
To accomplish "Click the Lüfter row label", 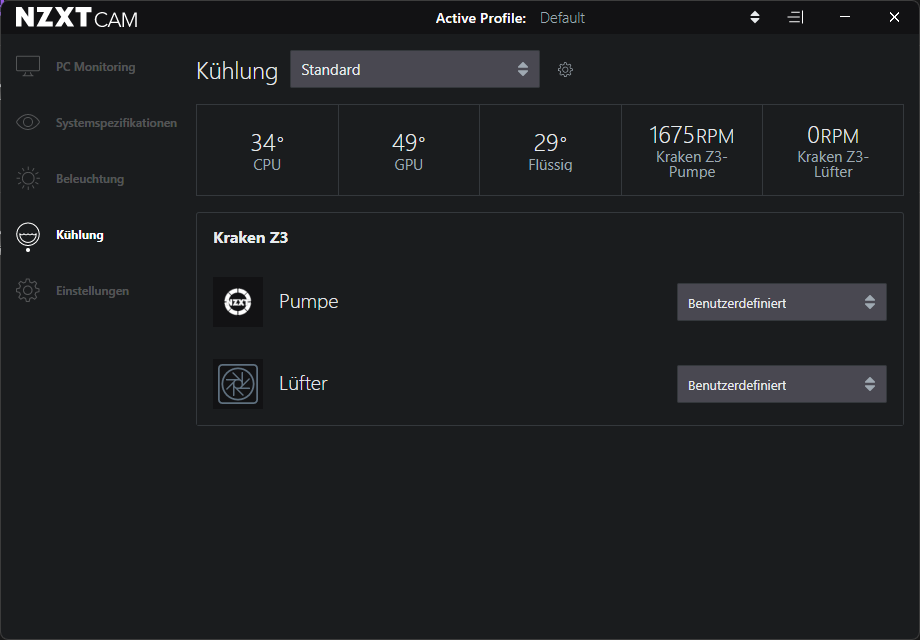I will click(303, 383).
